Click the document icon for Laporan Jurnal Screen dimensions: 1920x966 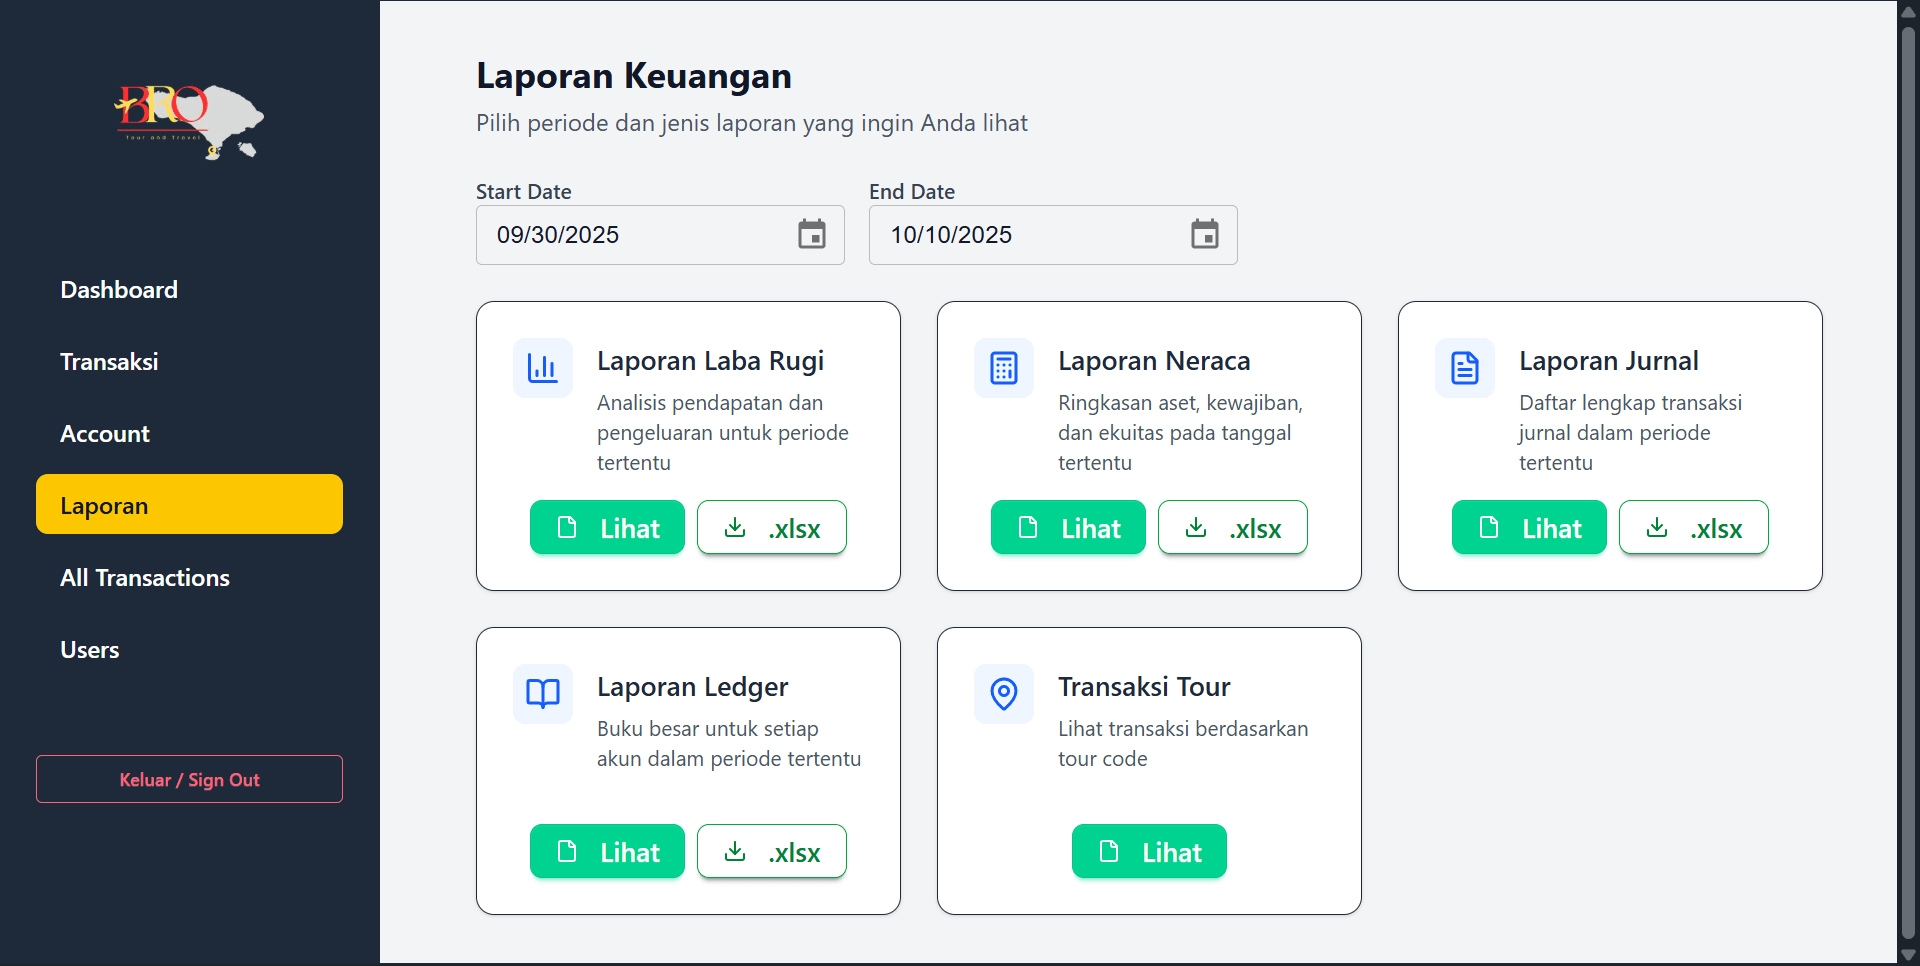pos(1465,368)
